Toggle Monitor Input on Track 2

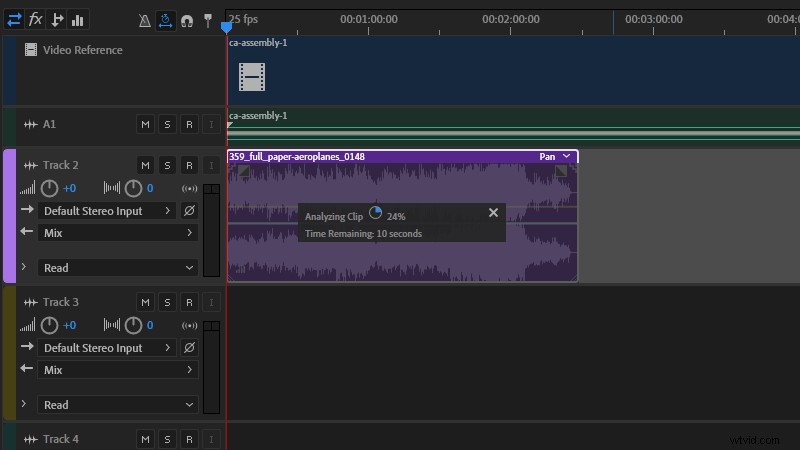pyautogui.click(x=211, y=165)
